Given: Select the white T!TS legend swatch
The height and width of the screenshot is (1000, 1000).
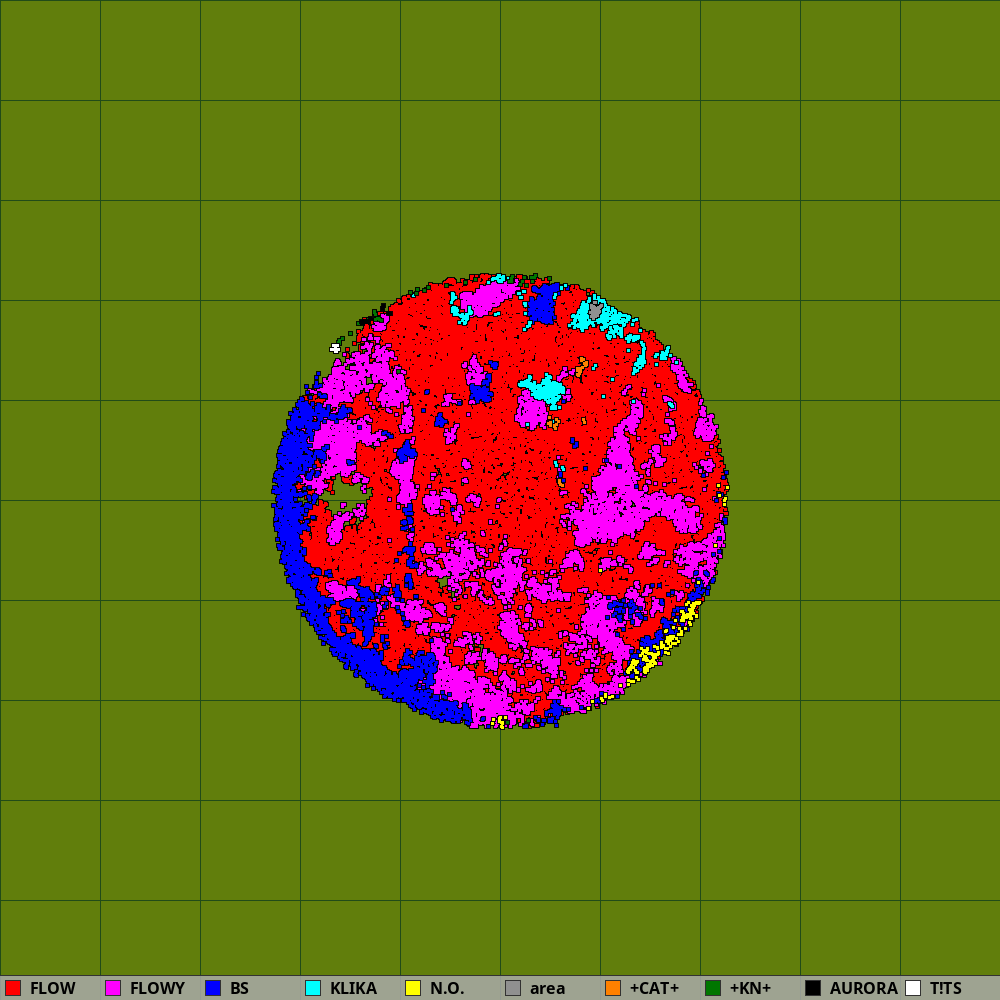Looking at the screenshot, I should pos(913,988).
